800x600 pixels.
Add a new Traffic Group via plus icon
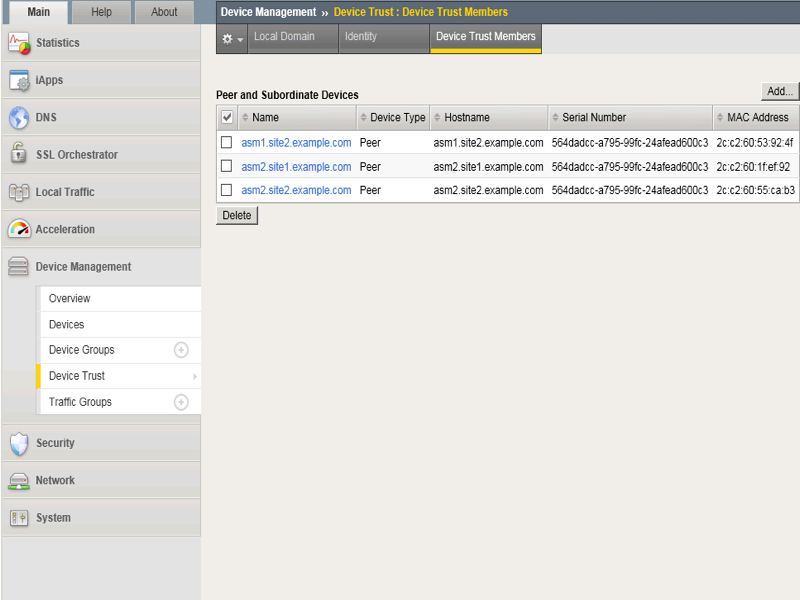(181, 402)
